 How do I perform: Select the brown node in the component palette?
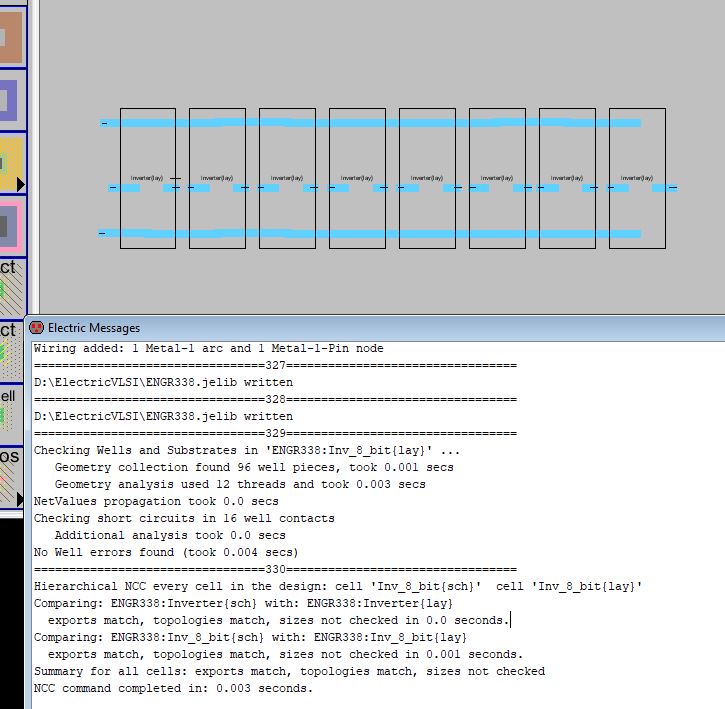pos(11,37)
